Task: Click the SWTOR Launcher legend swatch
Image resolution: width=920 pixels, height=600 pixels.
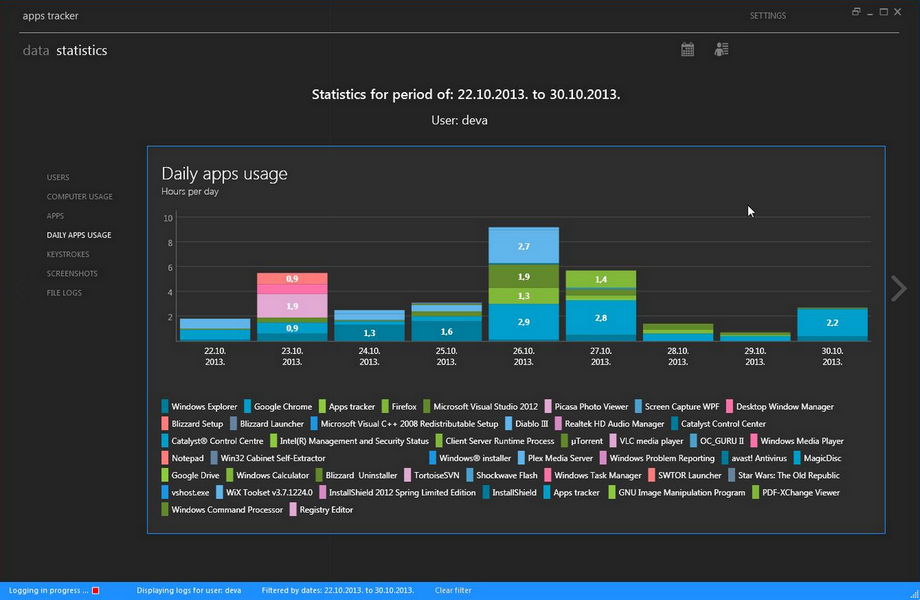Action: coord(651,475)
